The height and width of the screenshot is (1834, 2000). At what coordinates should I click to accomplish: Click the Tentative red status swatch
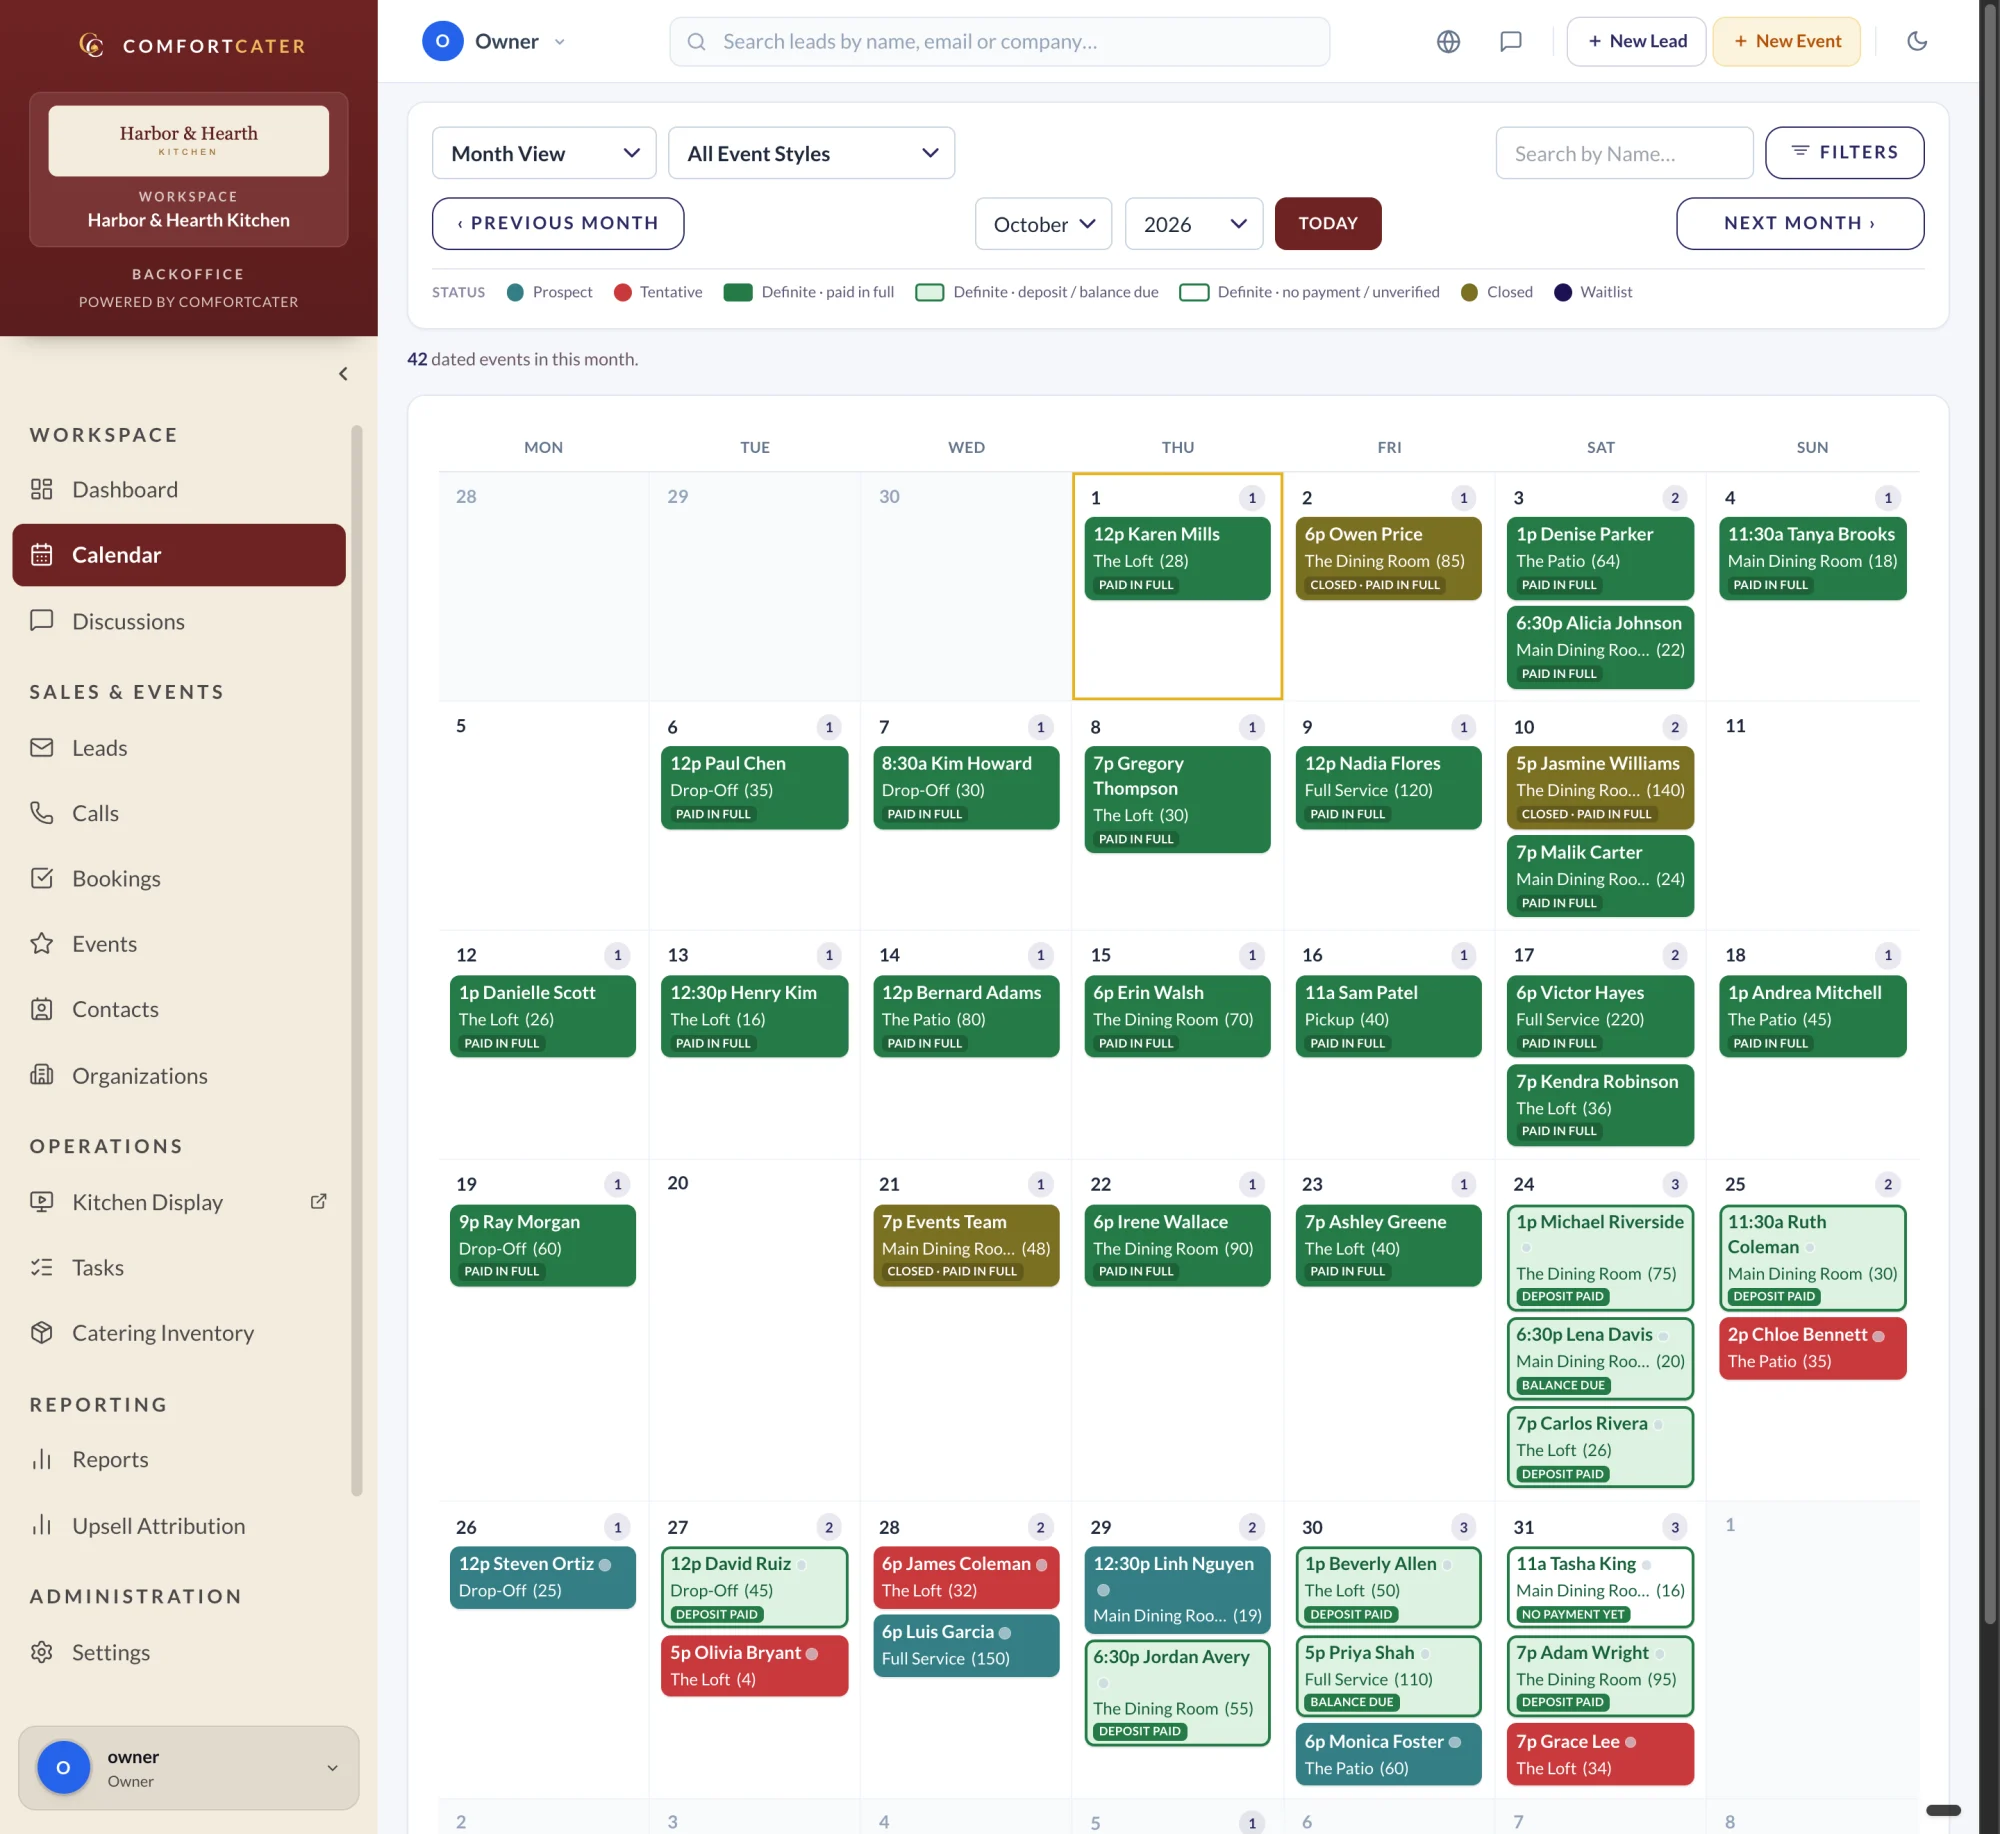click(622, 292)
